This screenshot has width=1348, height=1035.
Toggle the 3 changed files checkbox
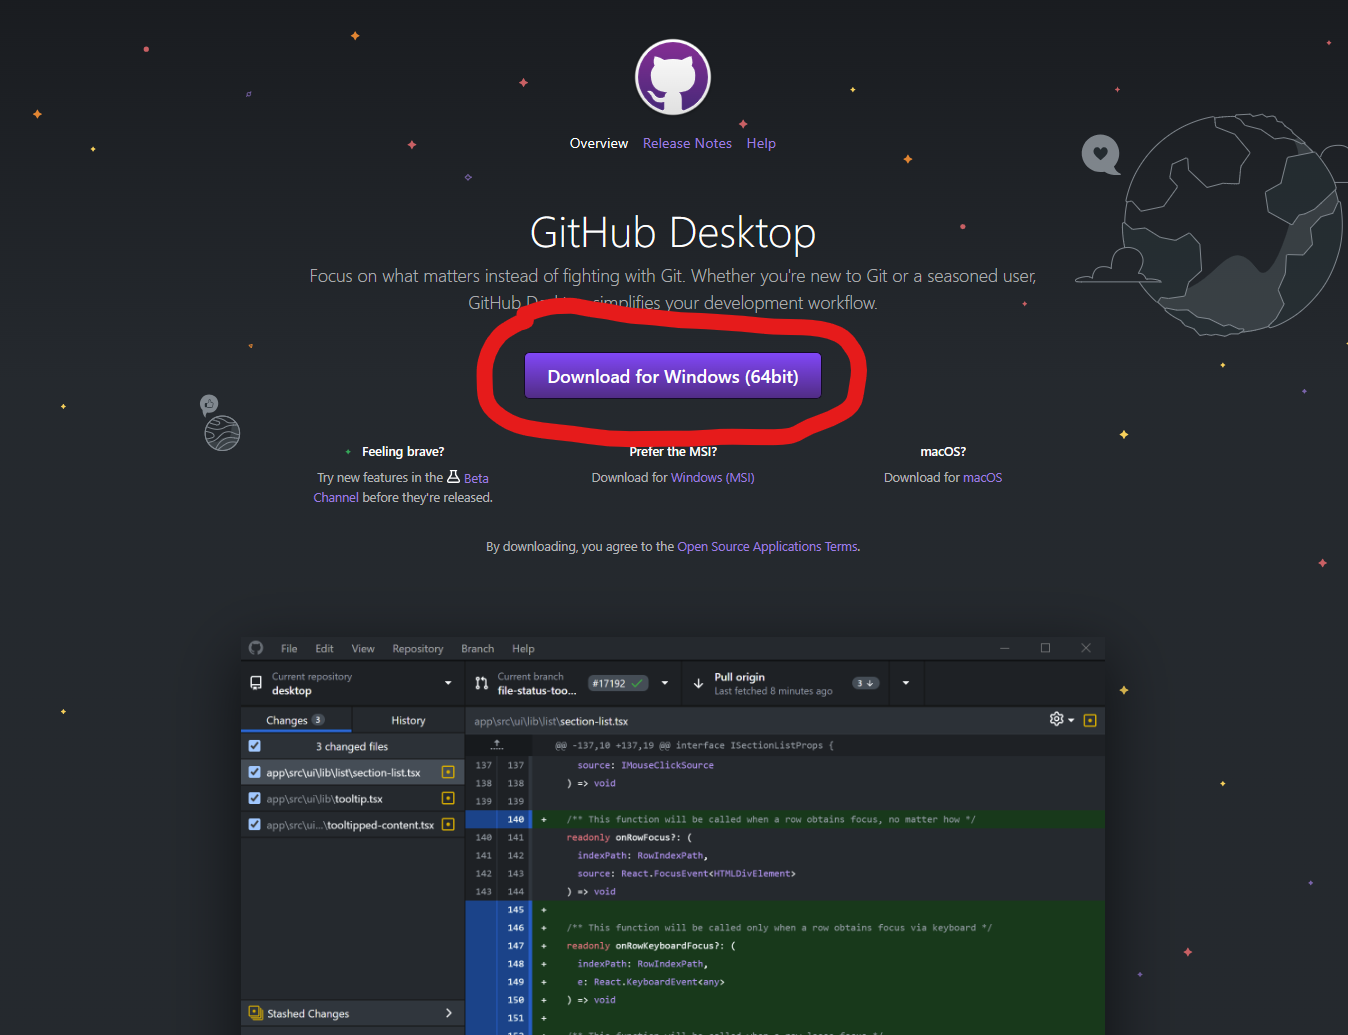point(255,746)
